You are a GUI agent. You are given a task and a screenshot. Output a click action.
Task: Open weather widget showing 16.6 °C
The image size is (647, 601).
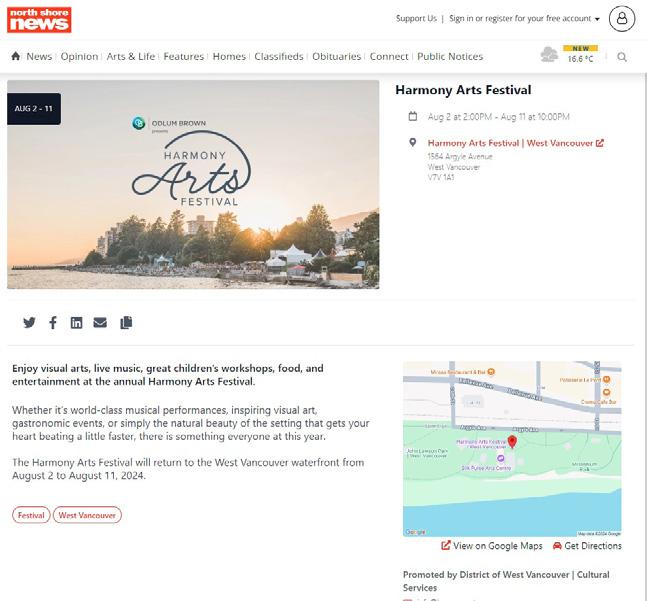569,54
